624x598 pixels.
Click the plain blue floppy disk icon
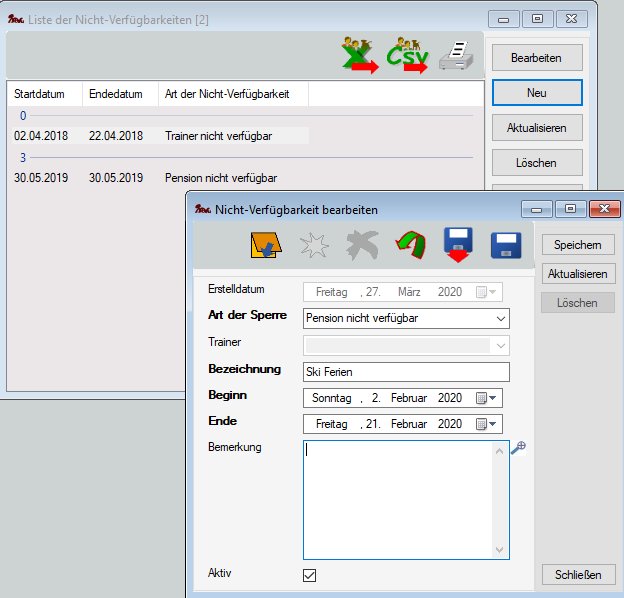tap(506, 246)
